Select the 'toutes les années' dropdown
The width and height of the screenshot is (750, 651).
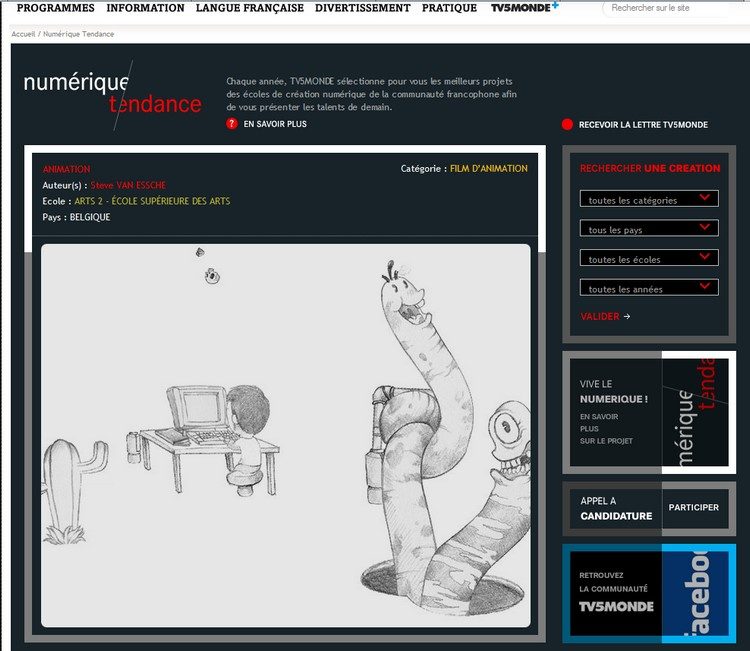[649, 288]
